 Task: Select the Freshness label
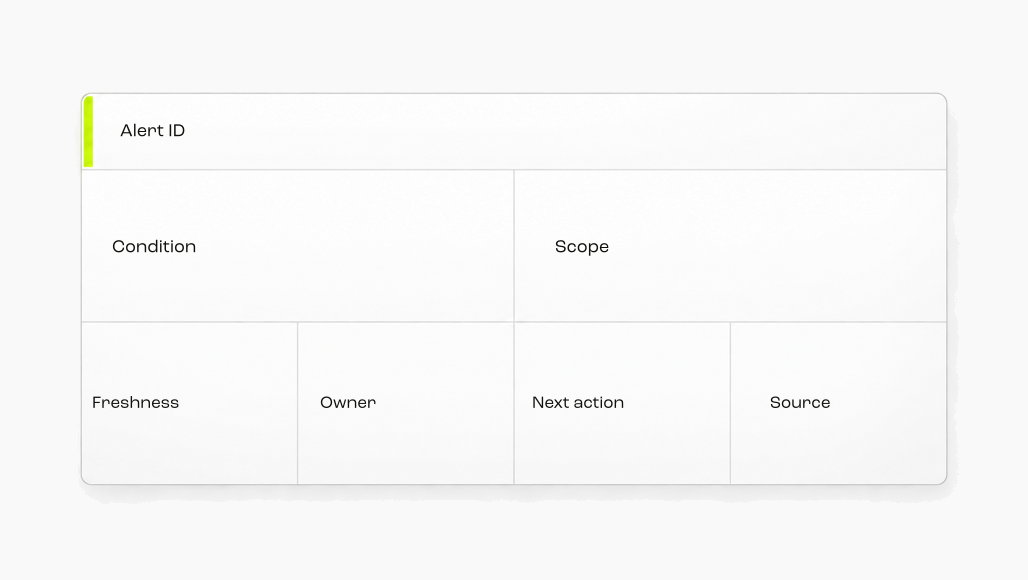click(135, 402)
